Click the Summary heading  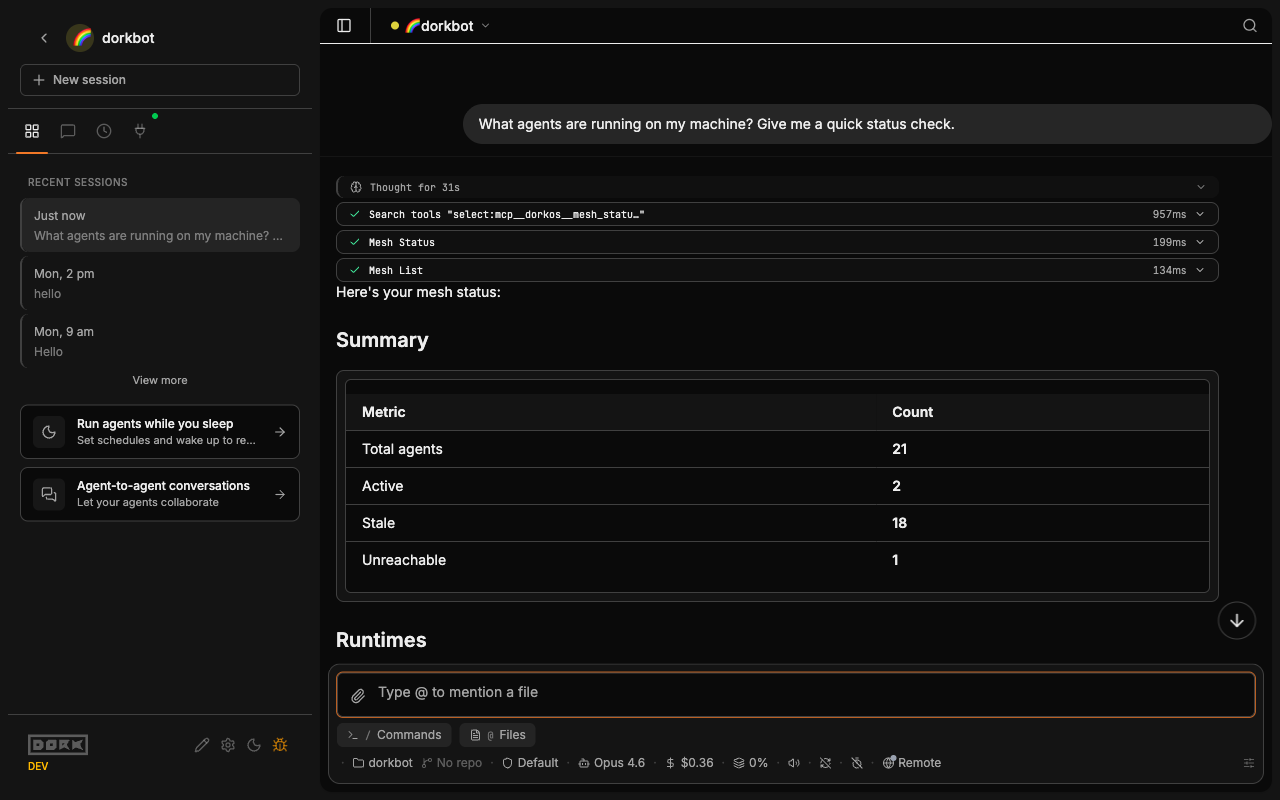[382, 340]
